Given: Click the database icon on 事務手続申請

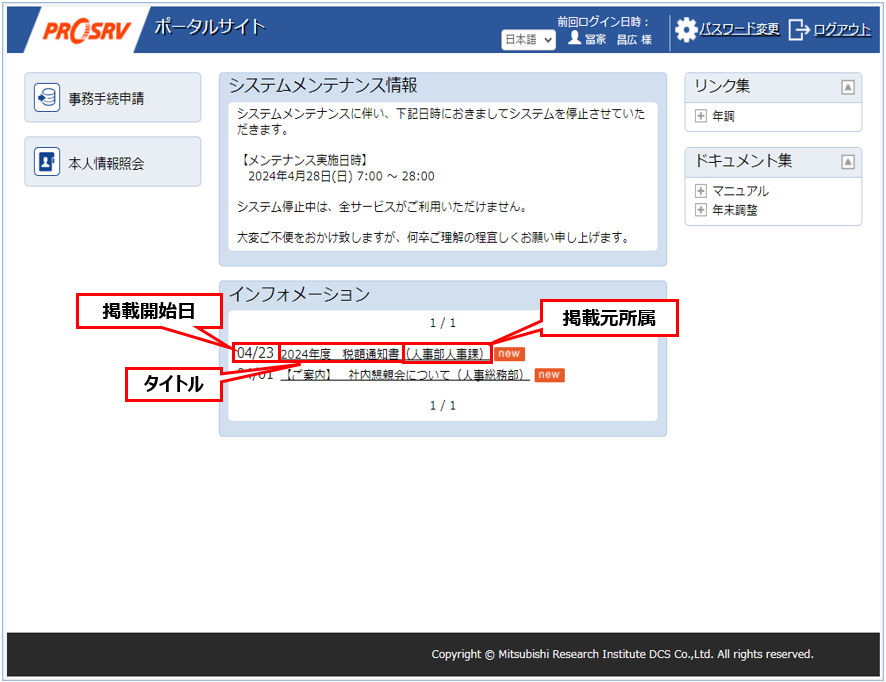Looking at the screenshot, I should 47,98.
